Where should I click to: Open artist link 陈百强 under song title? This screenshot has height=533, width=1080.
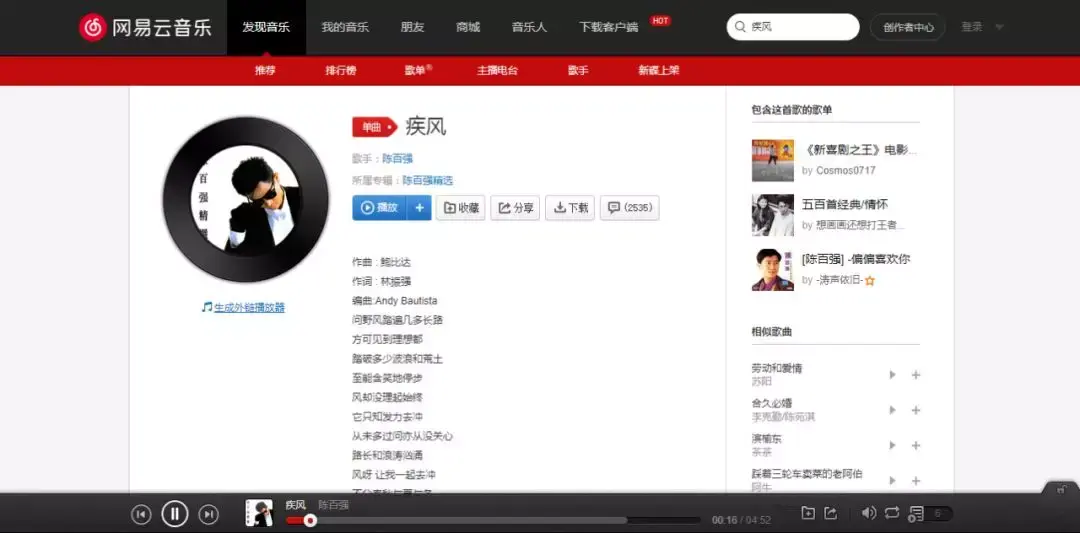tap(397, 158)
